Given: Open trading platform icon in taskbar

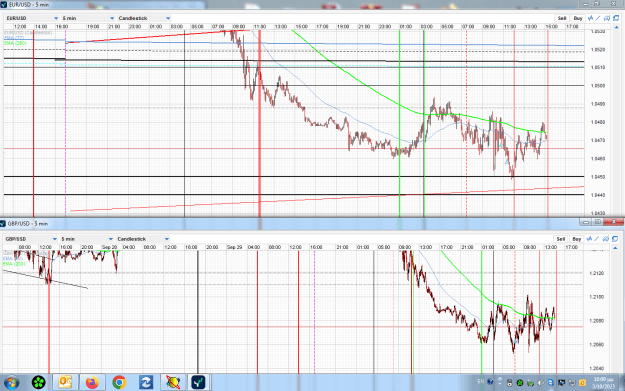Looking at the screenshot, I should coord(199,383).
